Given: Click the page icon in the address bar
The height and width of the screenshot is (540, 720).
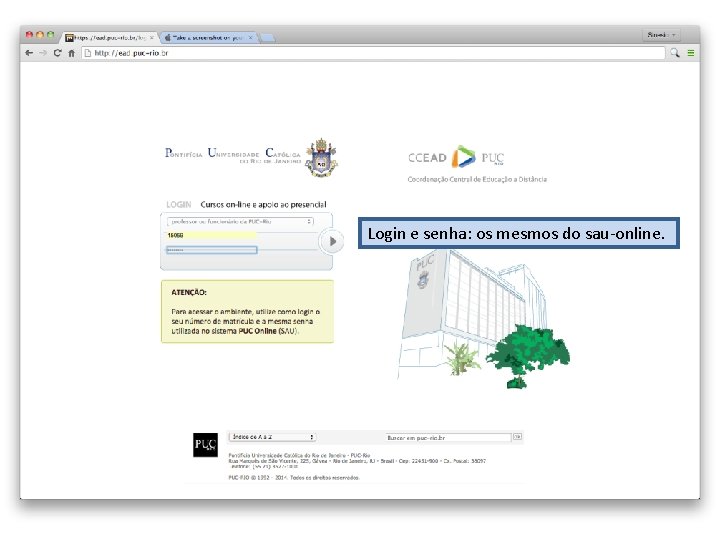Looking at the screenshot, I should pyautogui.click(x=88, y=53).
